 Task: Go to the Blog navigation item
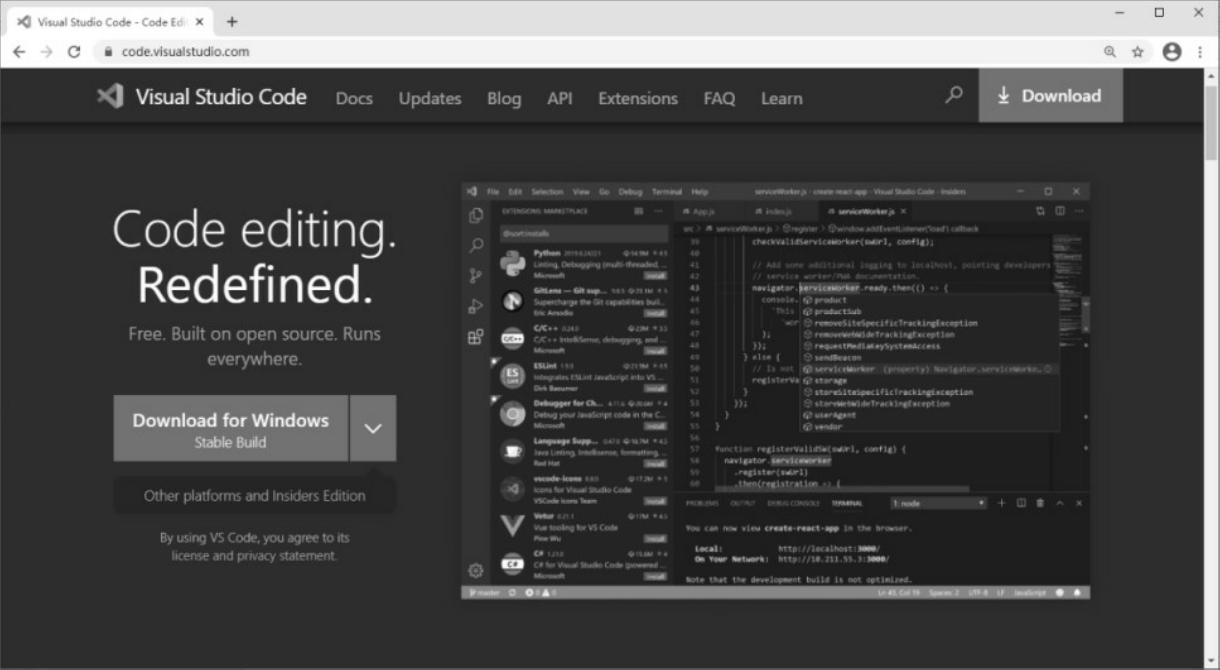click(504, 98)
